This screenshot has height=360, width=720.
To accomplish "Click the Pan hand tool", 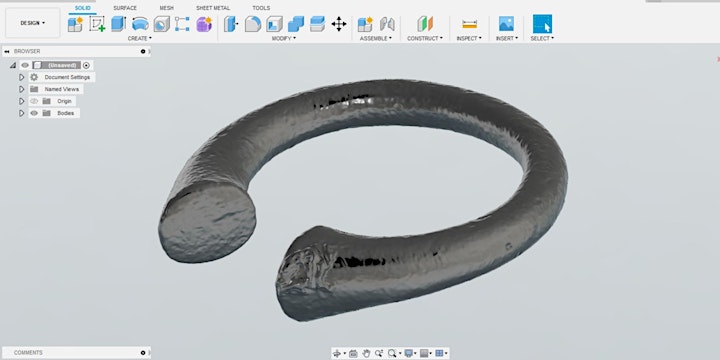I will 366,353.
